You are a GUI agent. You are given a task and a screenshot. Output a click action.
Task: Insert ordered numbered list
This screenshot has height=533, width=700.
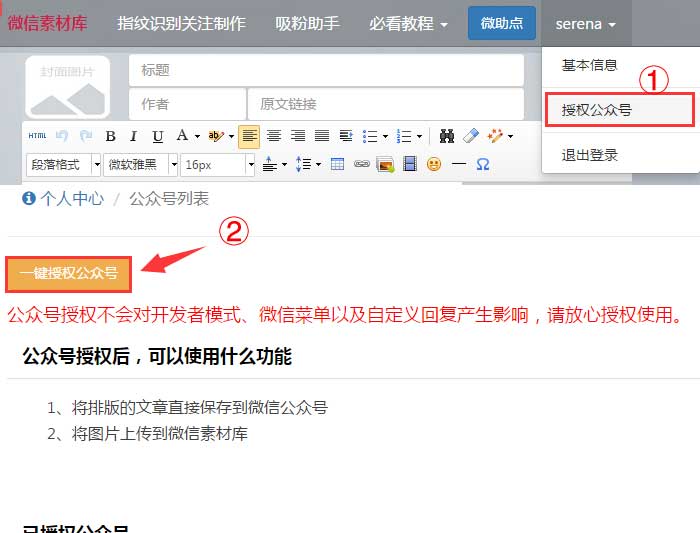(x=404, y=136)
